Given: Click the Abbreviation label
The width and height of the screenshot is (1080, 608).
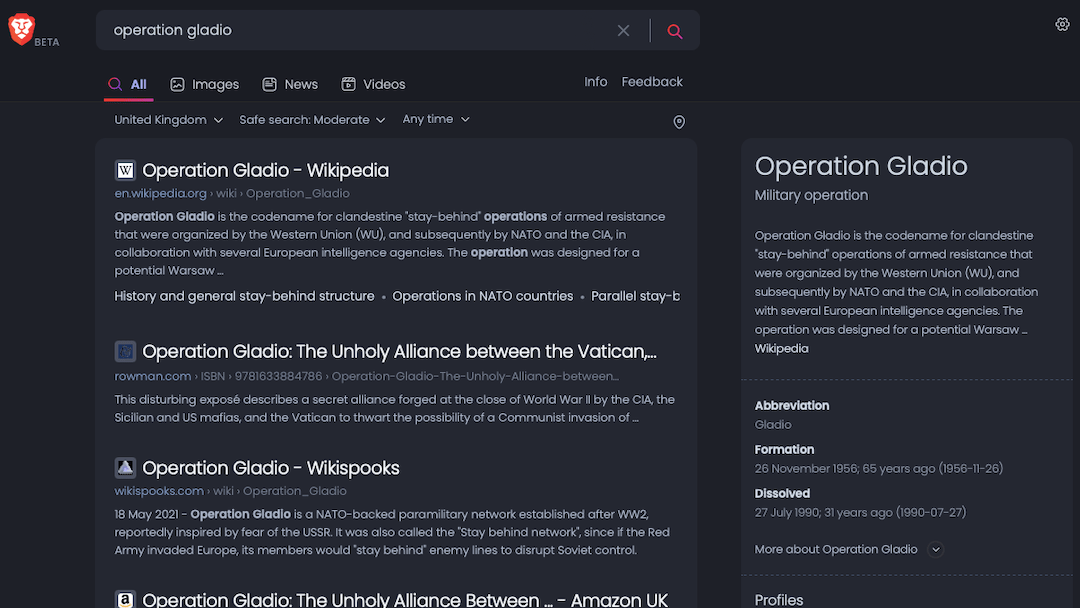Looking at the screenshot, I should (792, 406).
